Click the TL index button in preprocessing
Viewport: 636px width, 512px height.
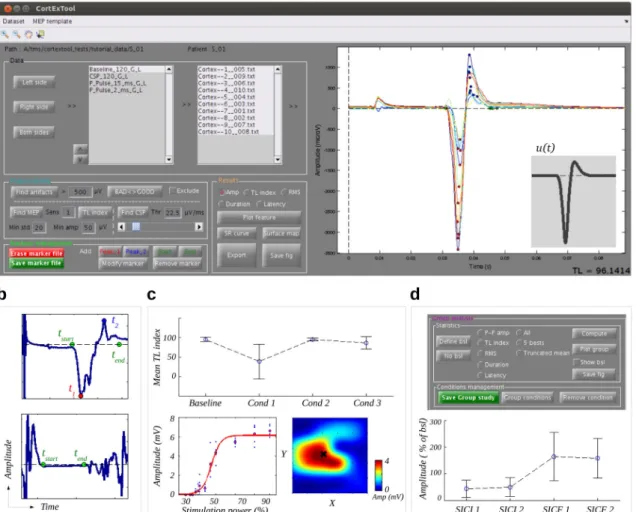[x=95, y=212]
